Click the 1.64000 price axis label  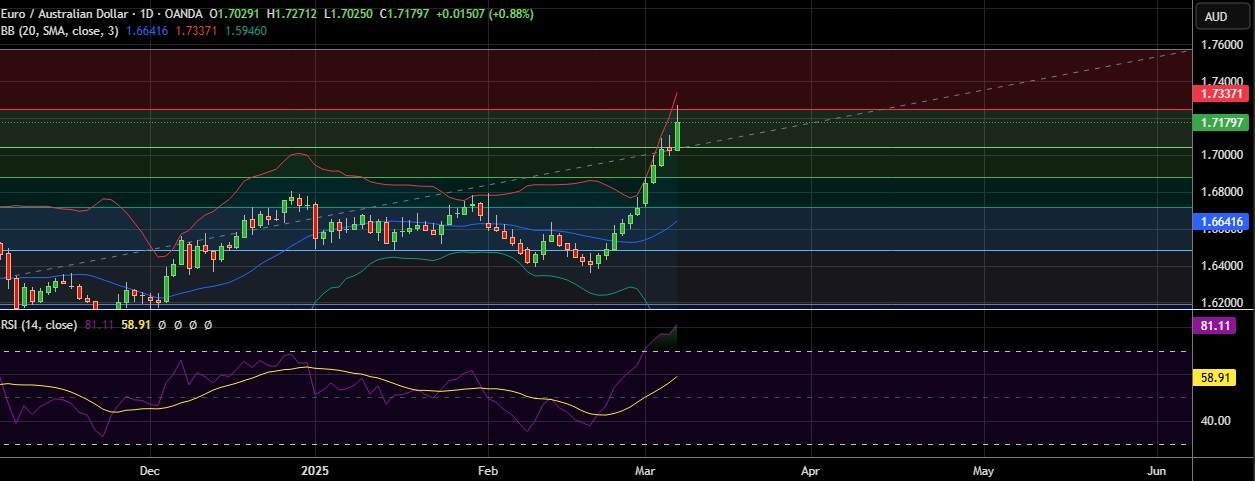click(1221, 266)
